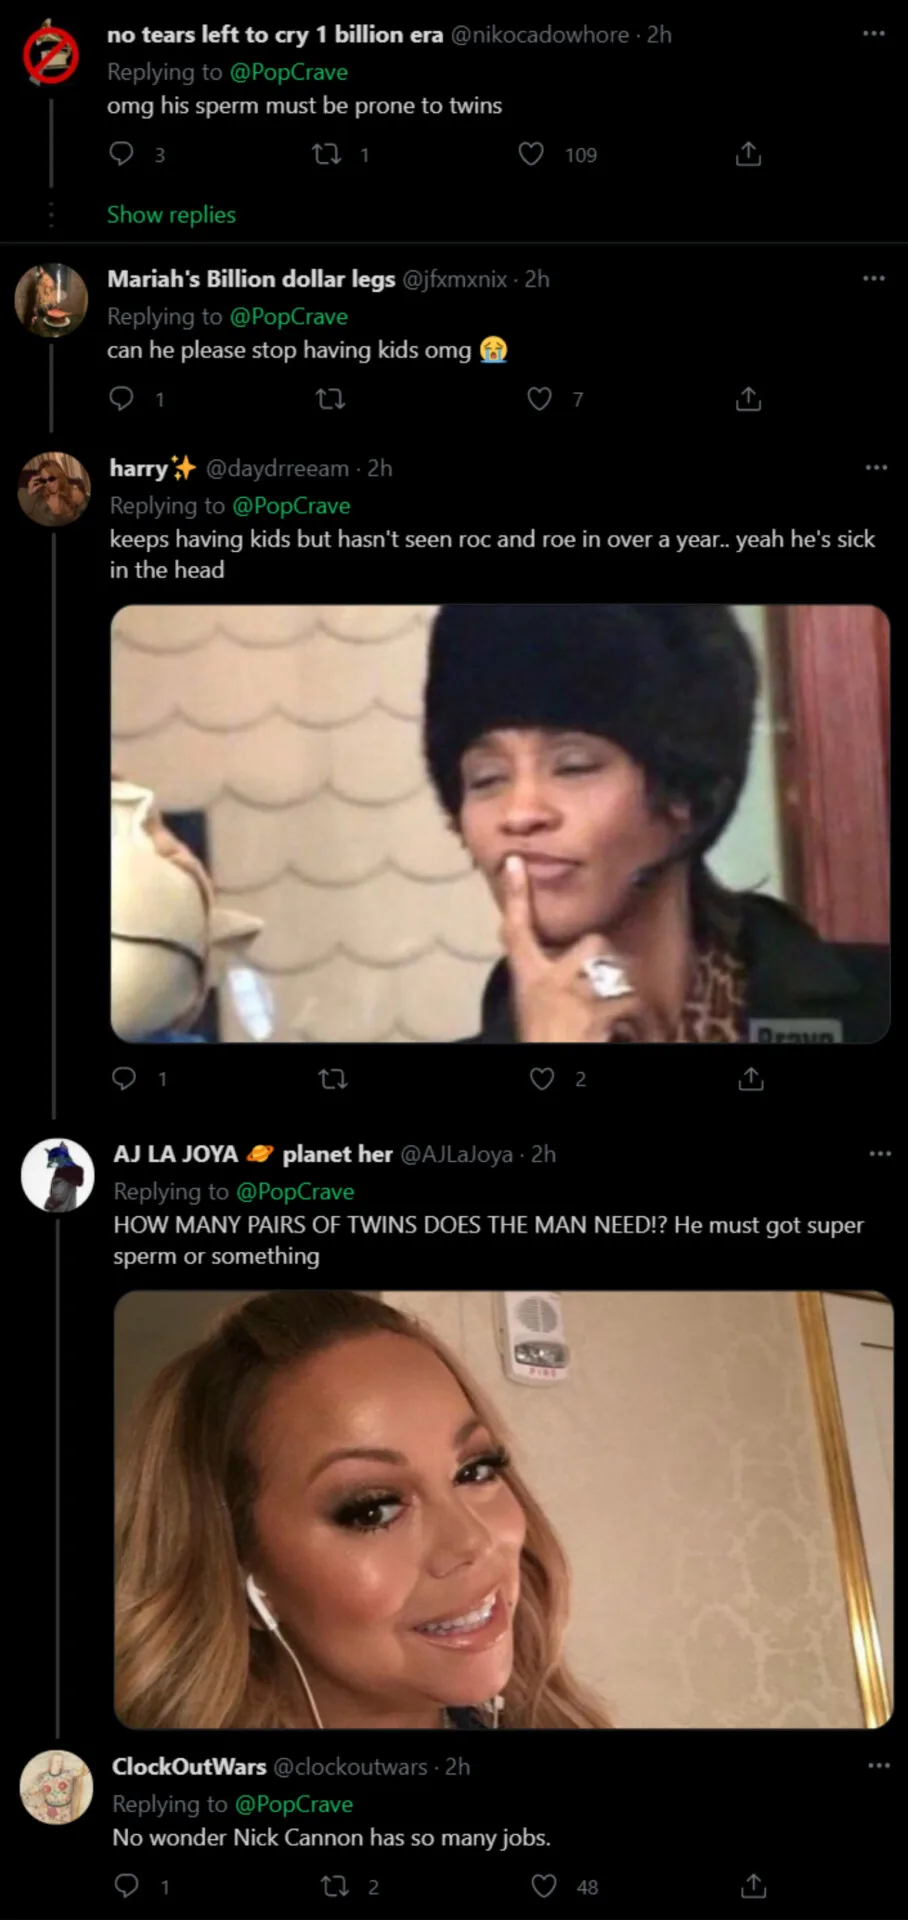Share the jfxmxnix tweet

(748, 399)
